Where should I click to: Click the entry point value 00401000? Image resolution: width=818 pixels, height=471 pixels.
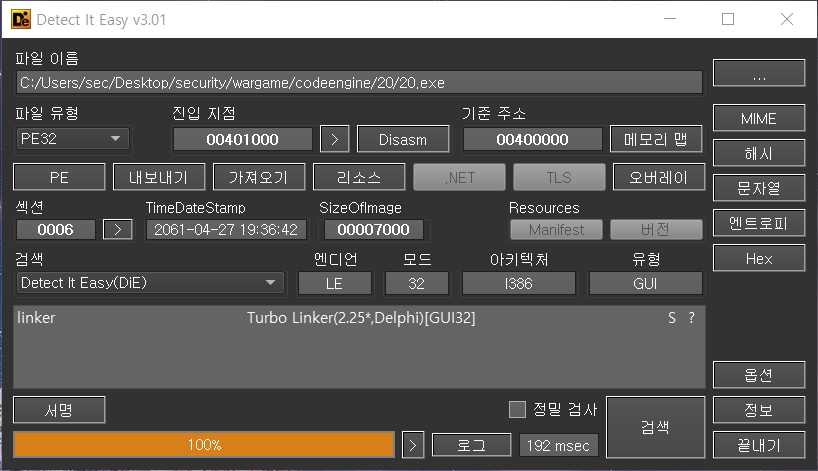pos(243,139)
